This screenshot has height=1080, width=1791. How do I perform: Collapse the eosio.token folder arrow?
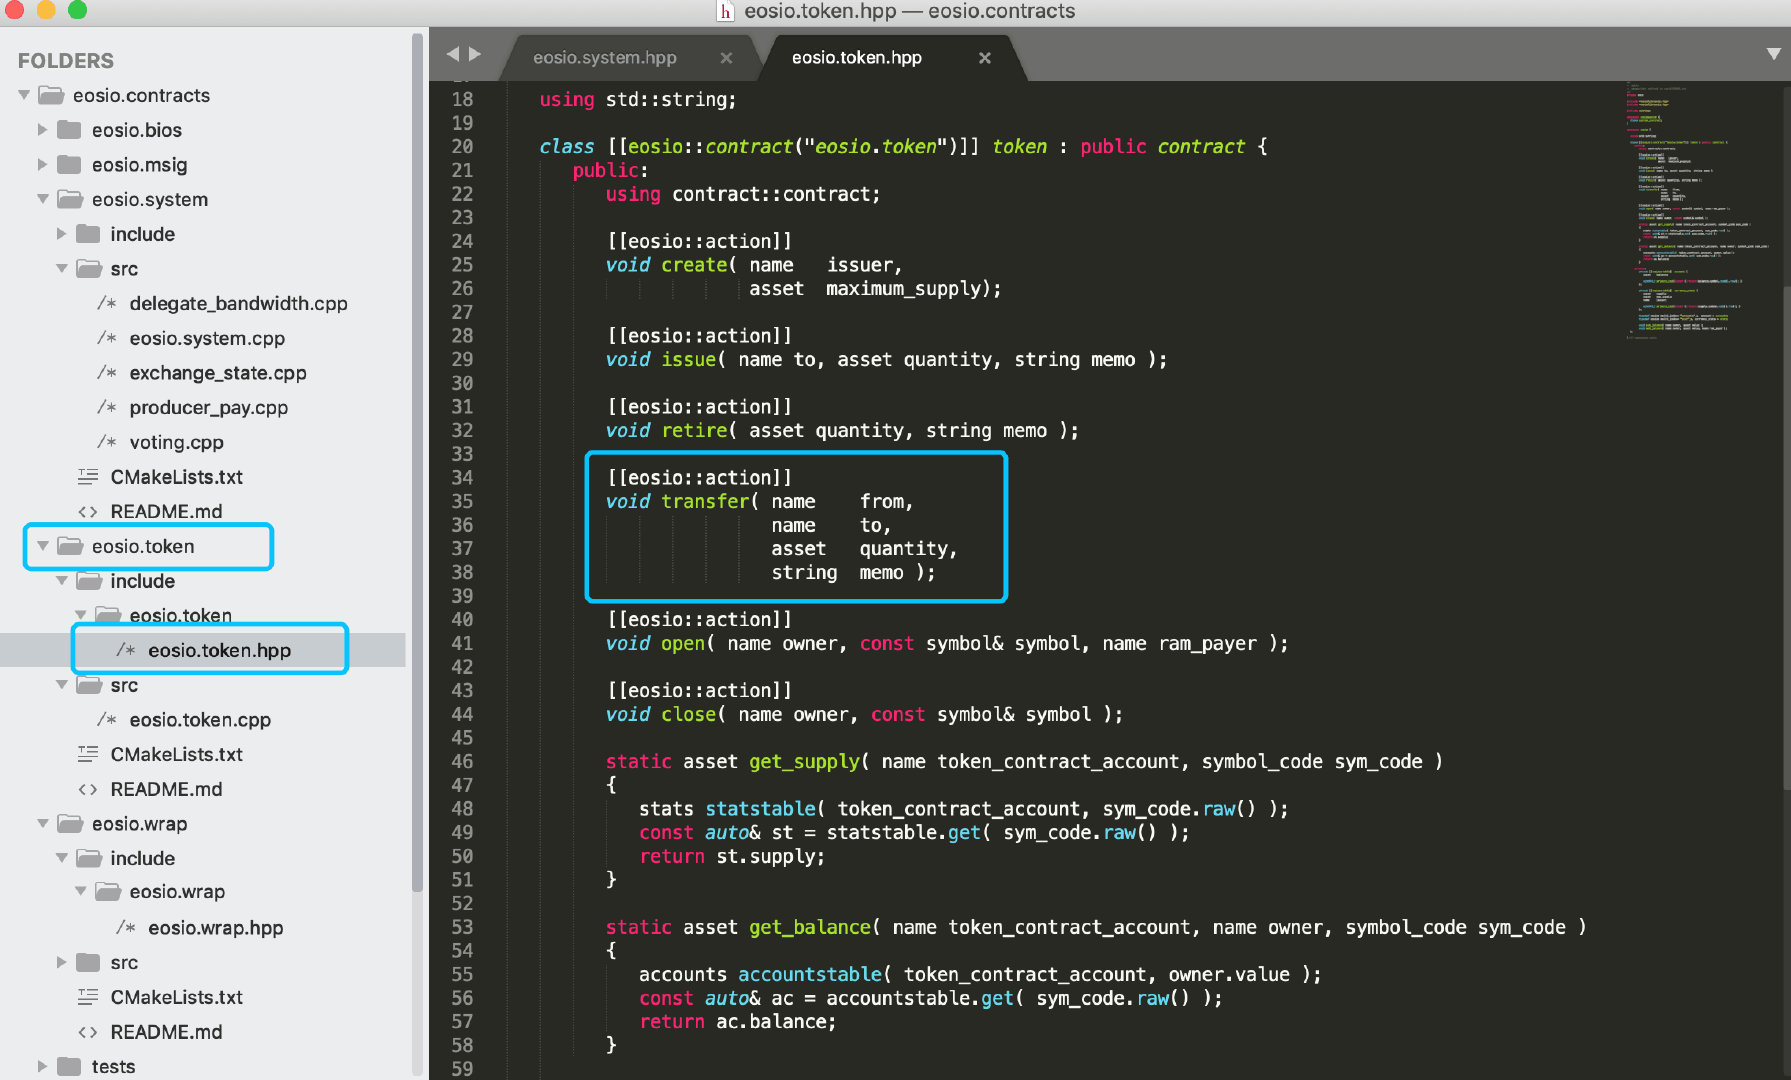[x=43, y=546]
